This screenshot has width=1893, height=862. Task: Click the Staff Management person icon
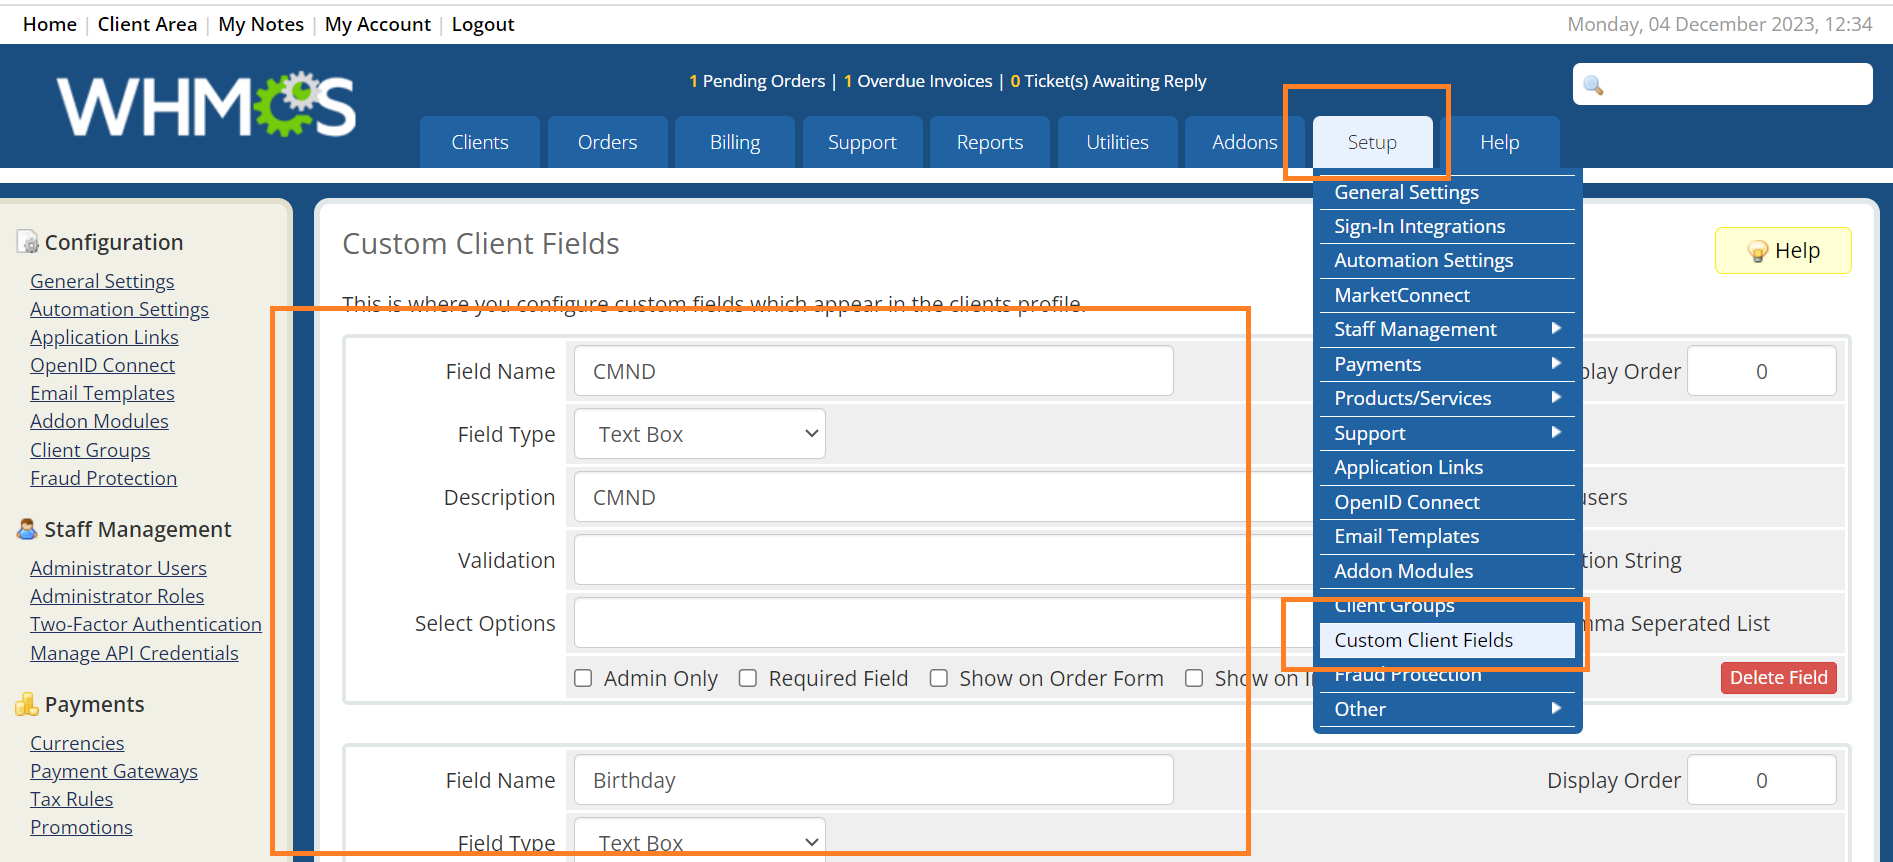click(27, 529)
